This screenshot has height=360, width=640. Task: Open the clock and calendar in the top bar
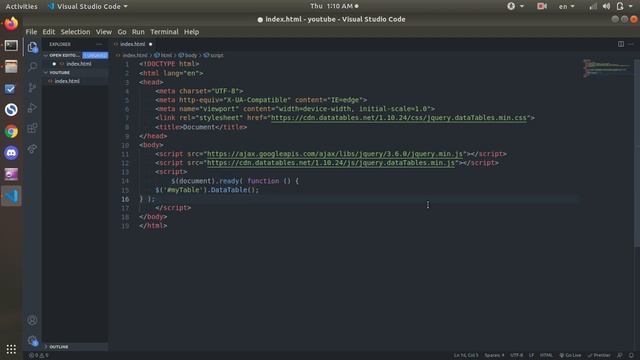click(334, 6)
